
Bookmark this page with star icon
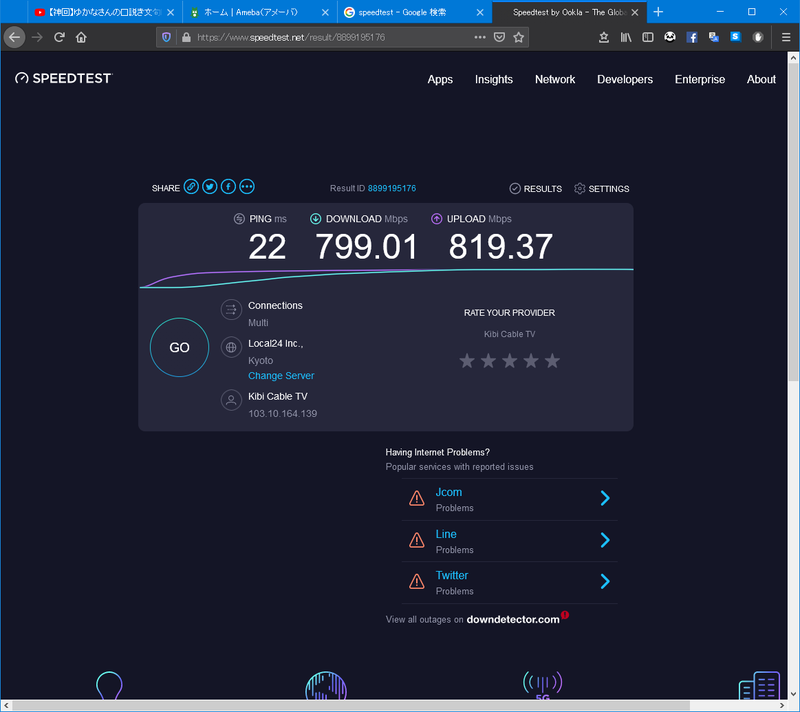pyautogui.click(x=519, y=37)
